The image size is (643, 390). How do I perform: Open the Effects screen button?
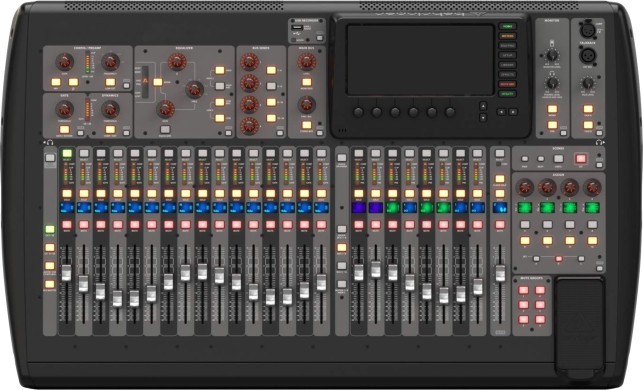pos(507,74)
